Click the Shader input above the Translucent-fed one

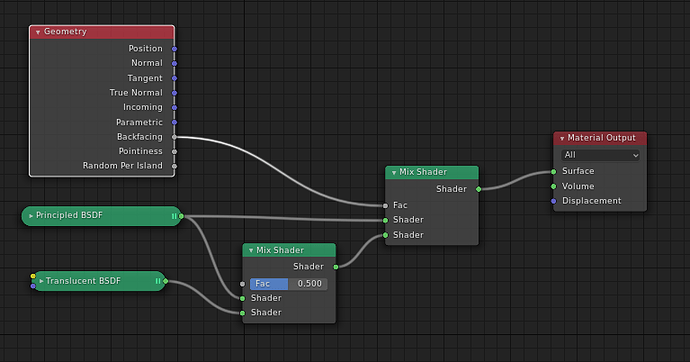coord(242,298)
